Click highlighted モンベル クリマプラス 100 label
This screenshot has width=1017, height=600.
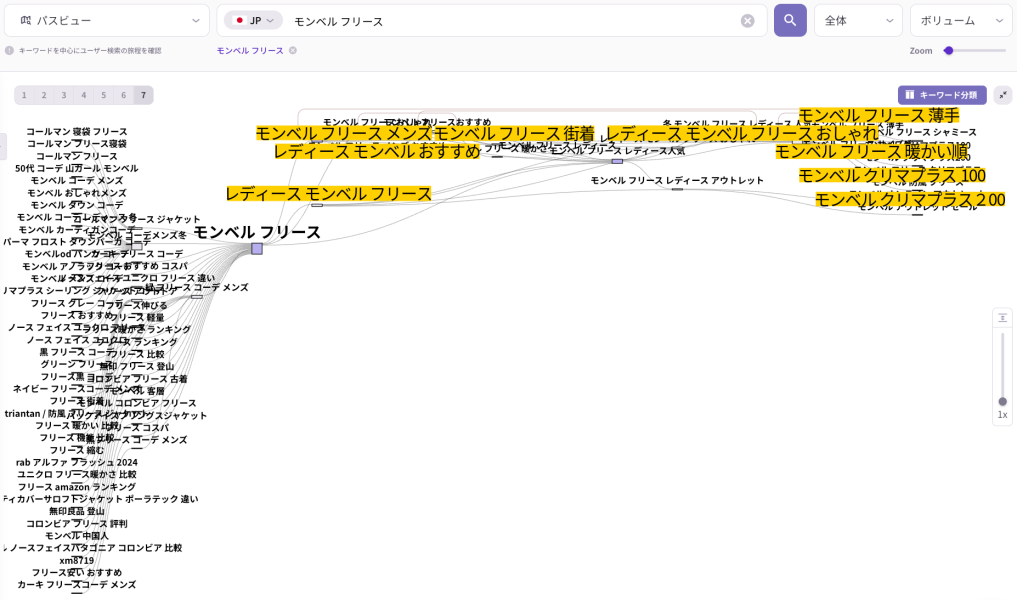pyautogui.click(x=892, y=176)
